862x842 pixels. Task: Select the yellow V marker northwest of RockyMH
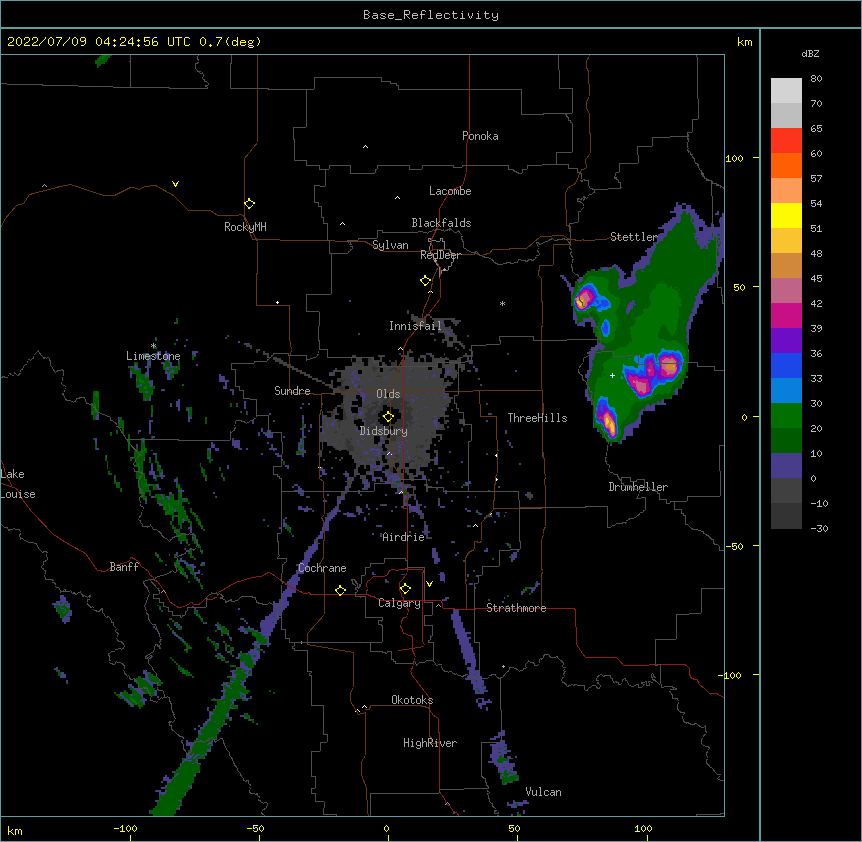click(175, 184)
